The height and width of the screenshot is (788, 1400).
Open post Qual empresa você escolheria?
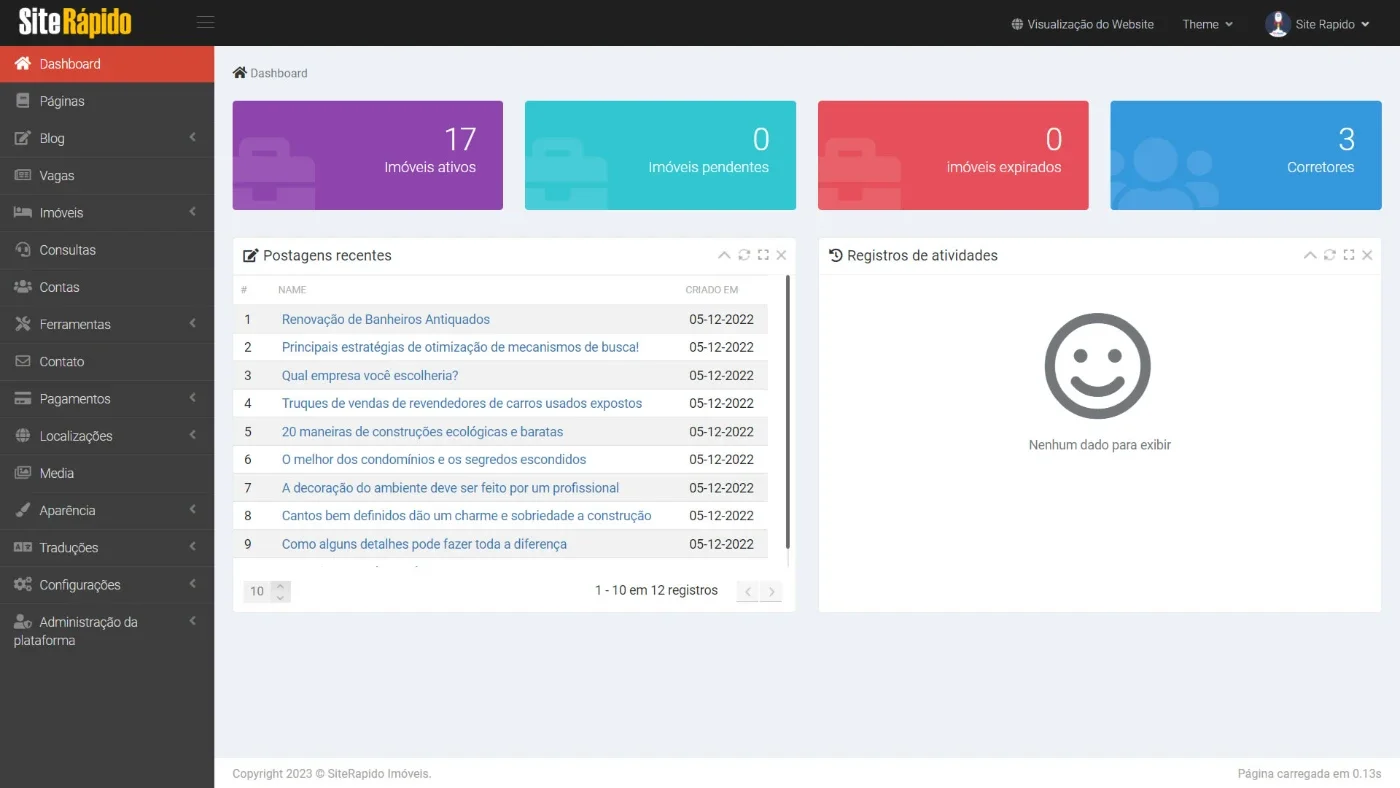pyautogui.click(x=370, y=375)
